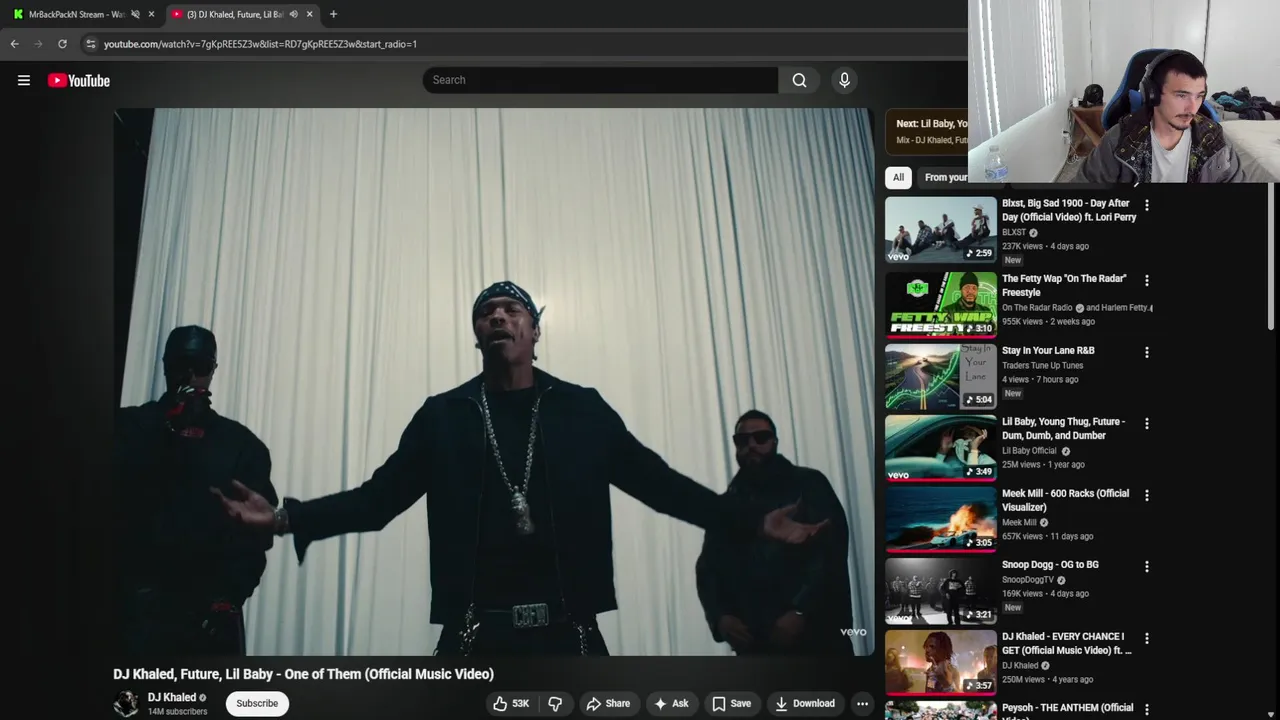Open a new browser tab with the plus icon

click(333, 14)
